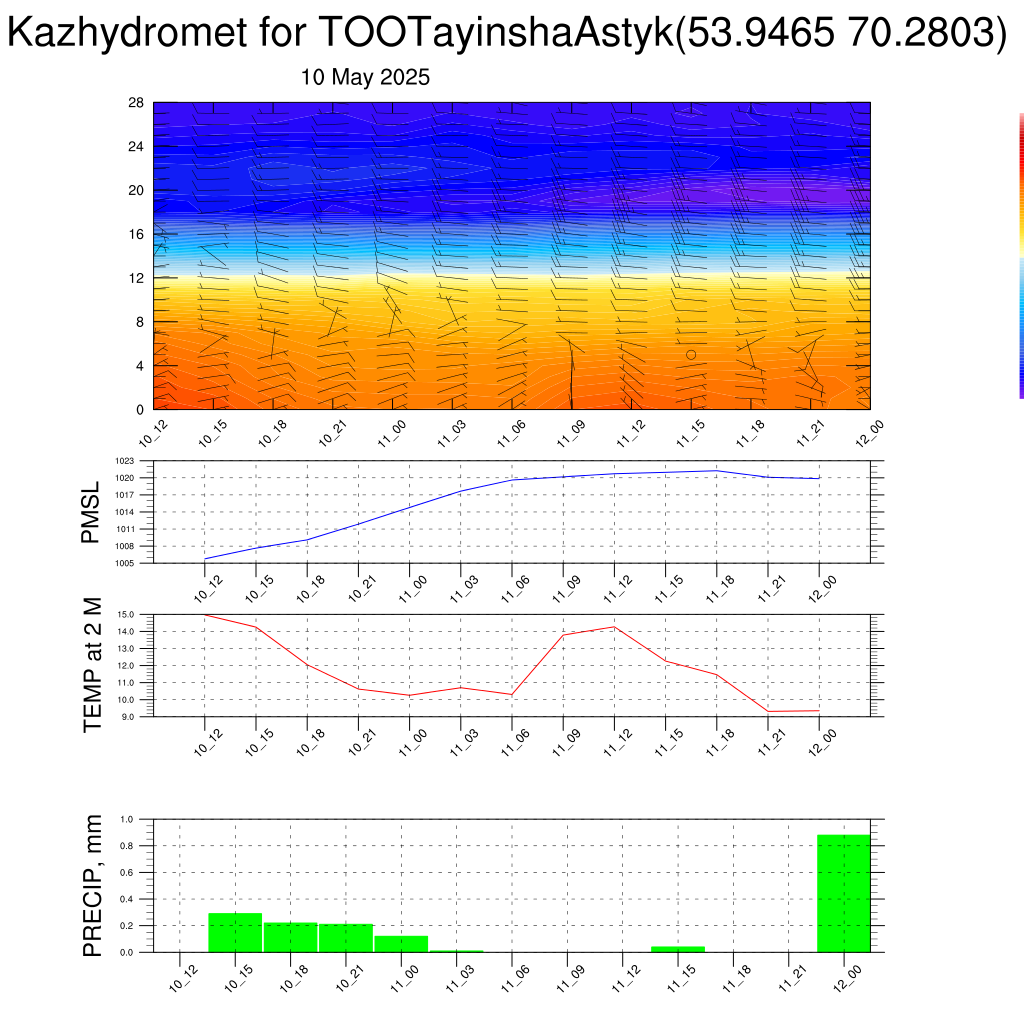Image resolution: width=1024 pixels, height=1024 pixels.
Task: Click the 9.0 value on the temperature axis
Action: coord(128,716)
